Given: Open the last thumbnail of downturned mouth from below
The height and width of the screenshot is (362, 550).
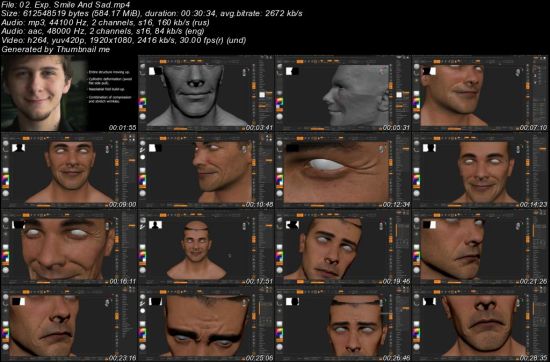Looking at the screenshot, I should tap(480, 324).
